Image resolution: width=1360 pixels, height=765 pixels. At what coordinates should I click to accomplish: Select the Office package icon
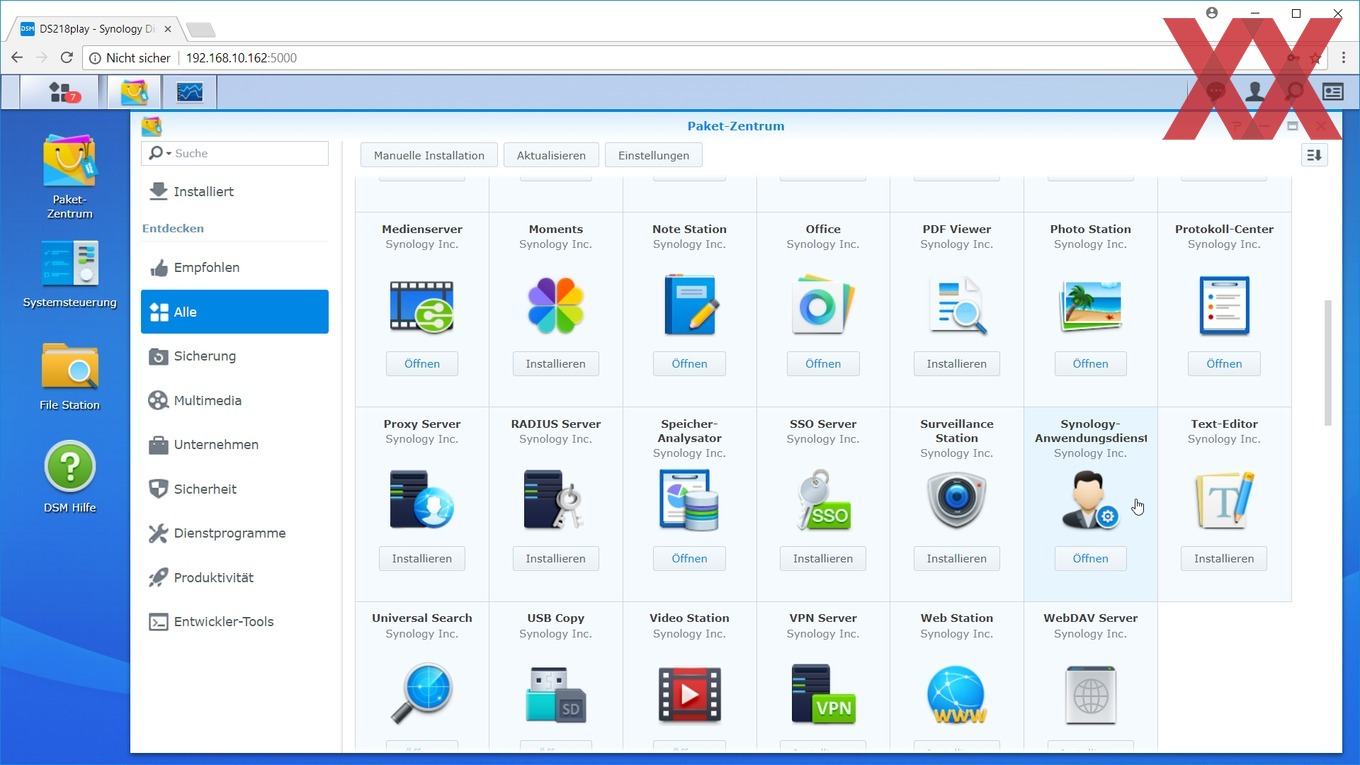(823, 305)
